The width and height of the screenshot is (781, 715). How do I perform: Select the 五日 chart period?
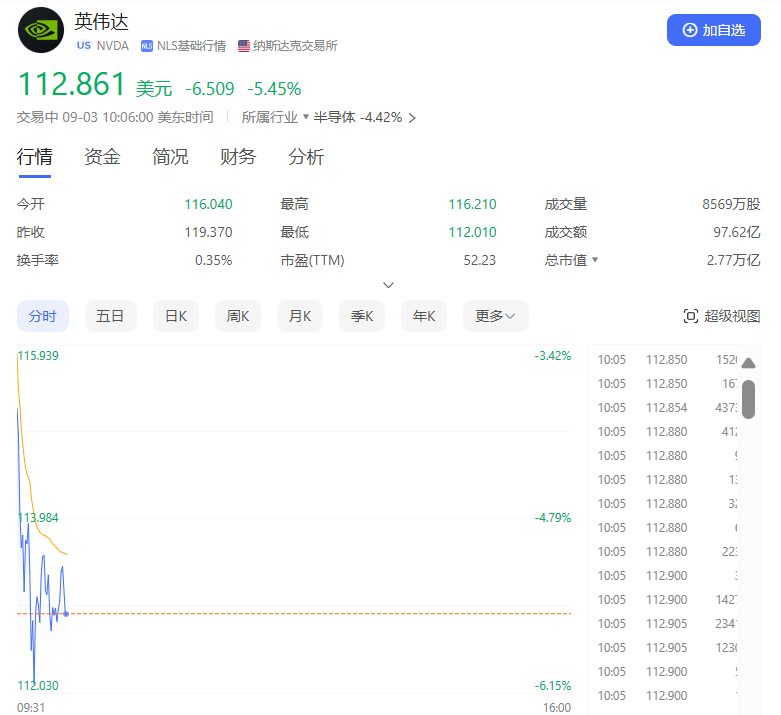pyautogui.click(x=110, y=316)
